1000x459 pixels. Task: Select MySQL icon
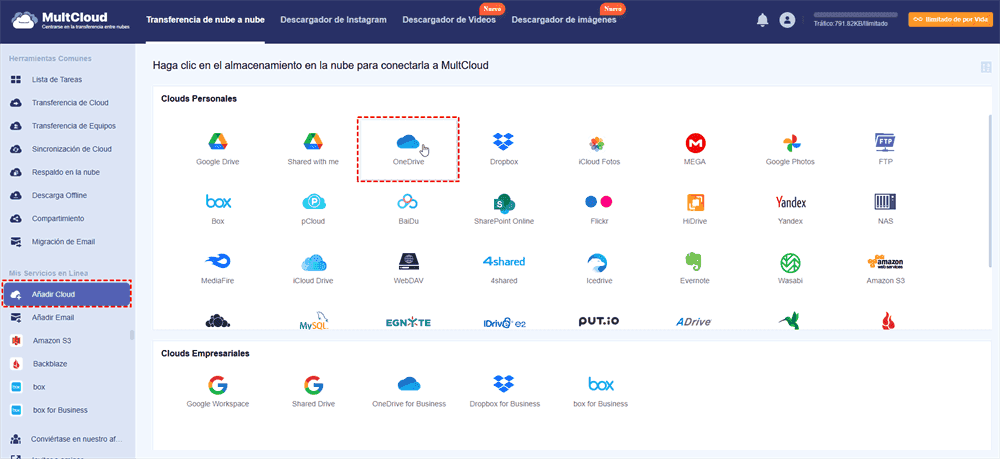pos(313,322)
